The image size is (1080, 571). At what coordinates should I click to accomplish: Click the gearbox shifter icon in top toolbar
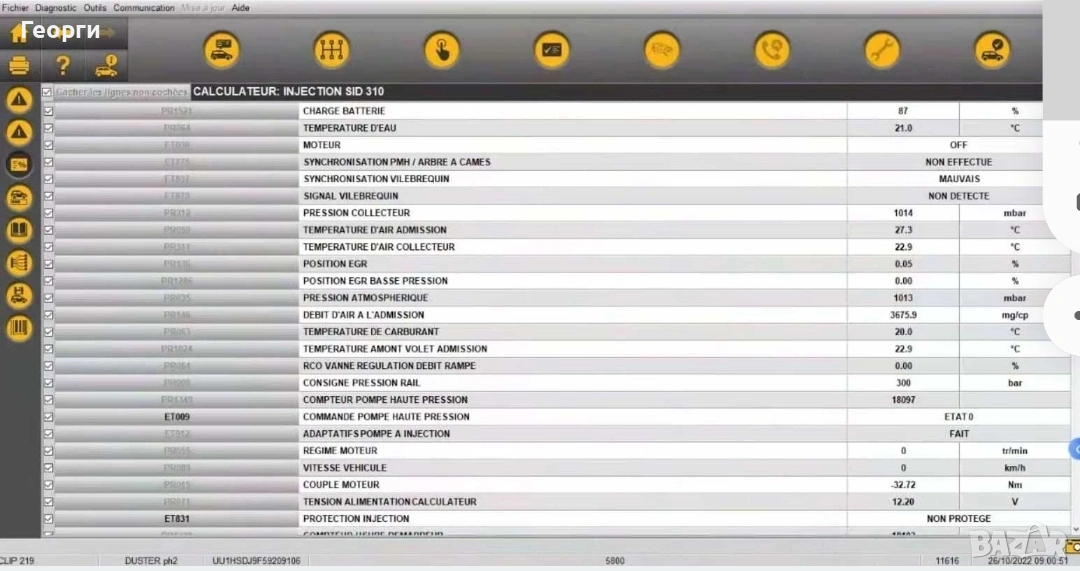332,50
